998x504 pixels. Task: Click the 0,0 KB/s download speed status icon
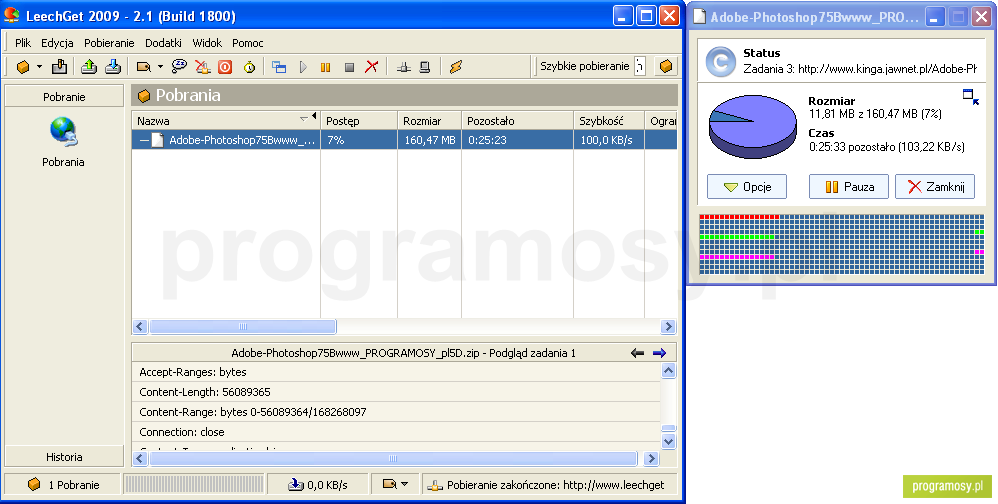(296, 485)
